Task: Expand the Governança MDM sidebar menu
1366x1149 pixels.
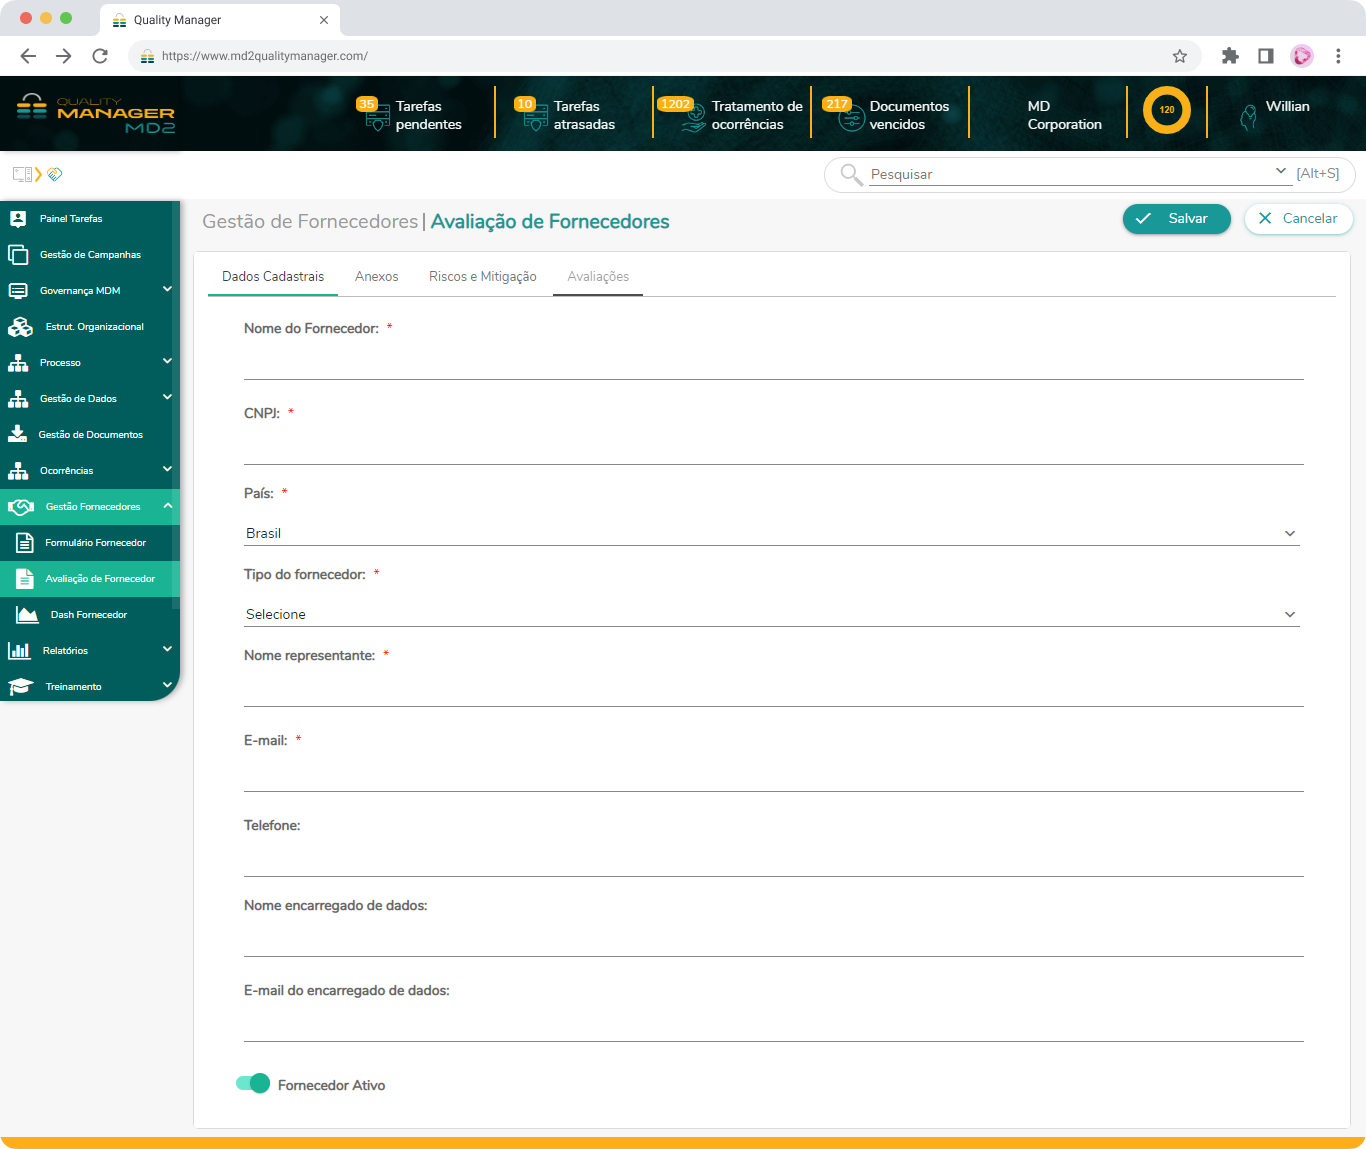Action: 167,290
